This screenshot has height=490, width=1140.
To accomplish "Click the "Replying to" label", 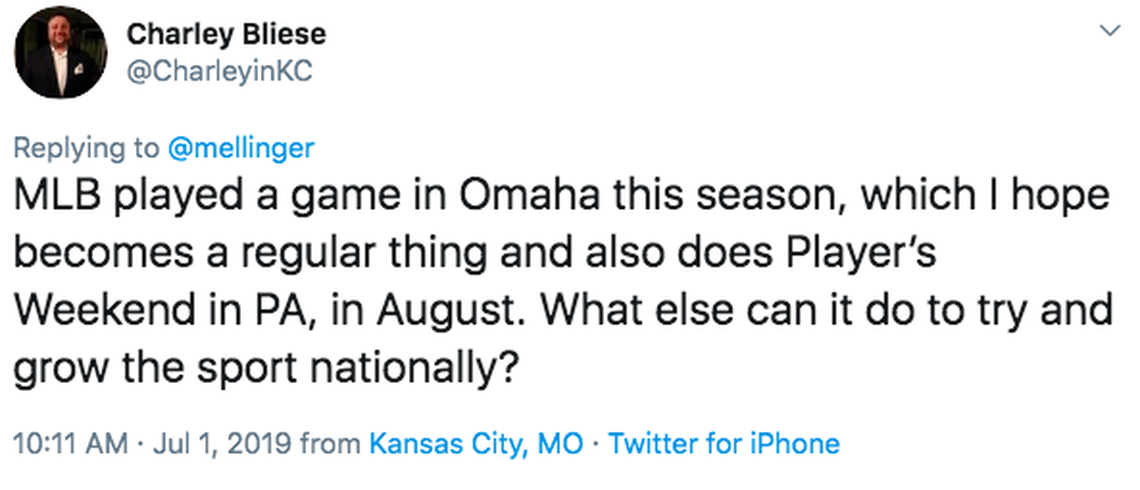I will coord(85,148).
